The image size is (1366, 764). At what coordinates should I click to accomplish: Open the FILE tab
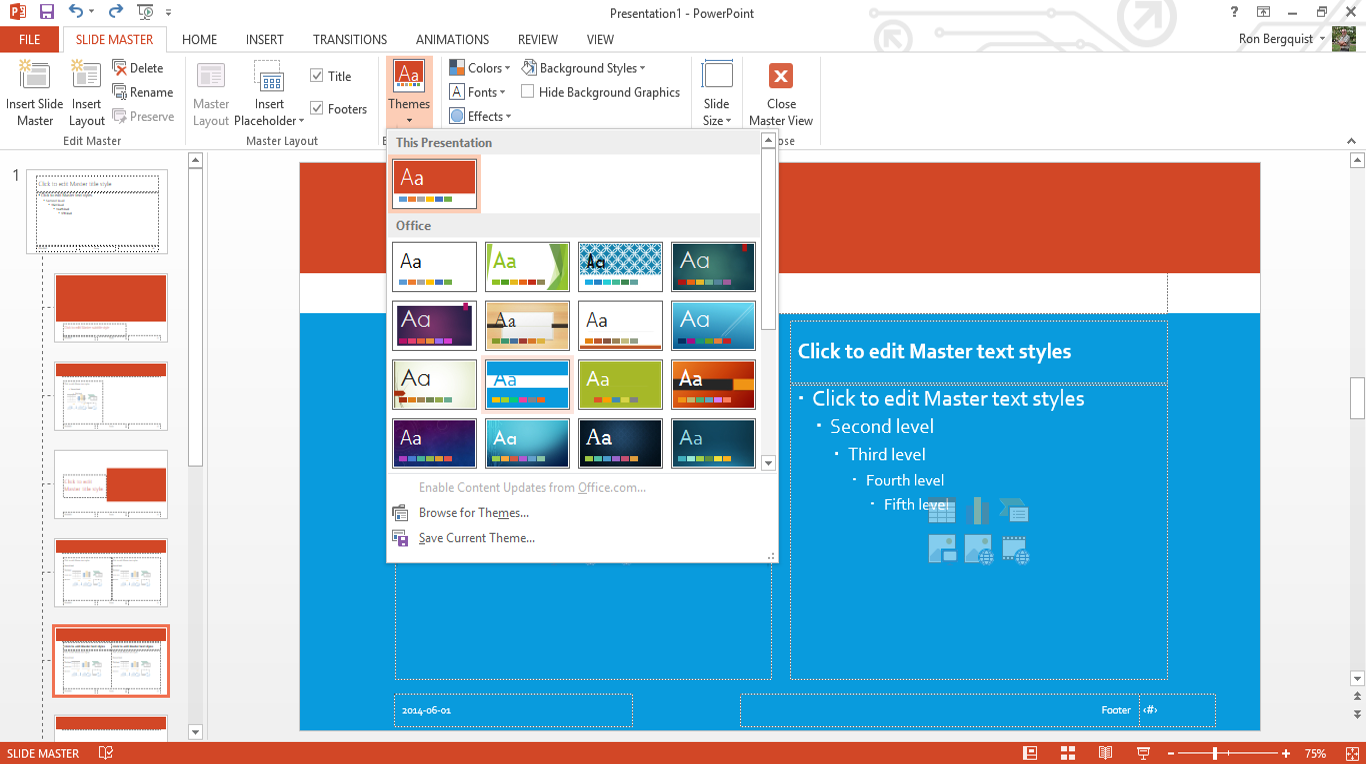[x=30, y=40]
